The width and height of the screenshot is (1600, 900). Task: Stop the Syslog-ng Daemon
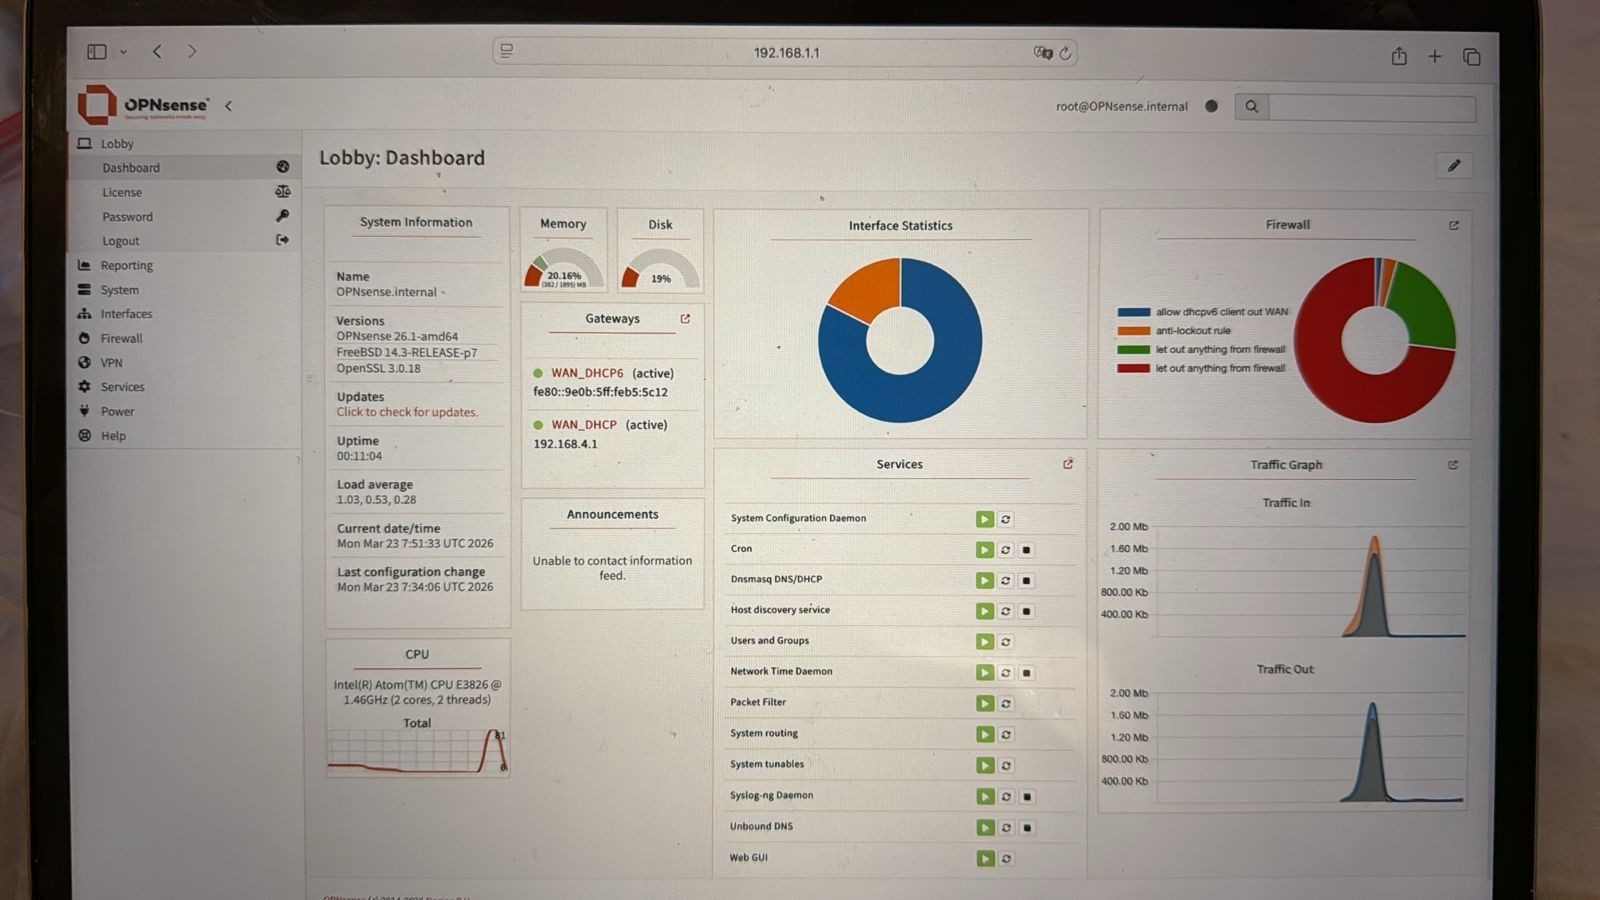(x=1027, y=797)
